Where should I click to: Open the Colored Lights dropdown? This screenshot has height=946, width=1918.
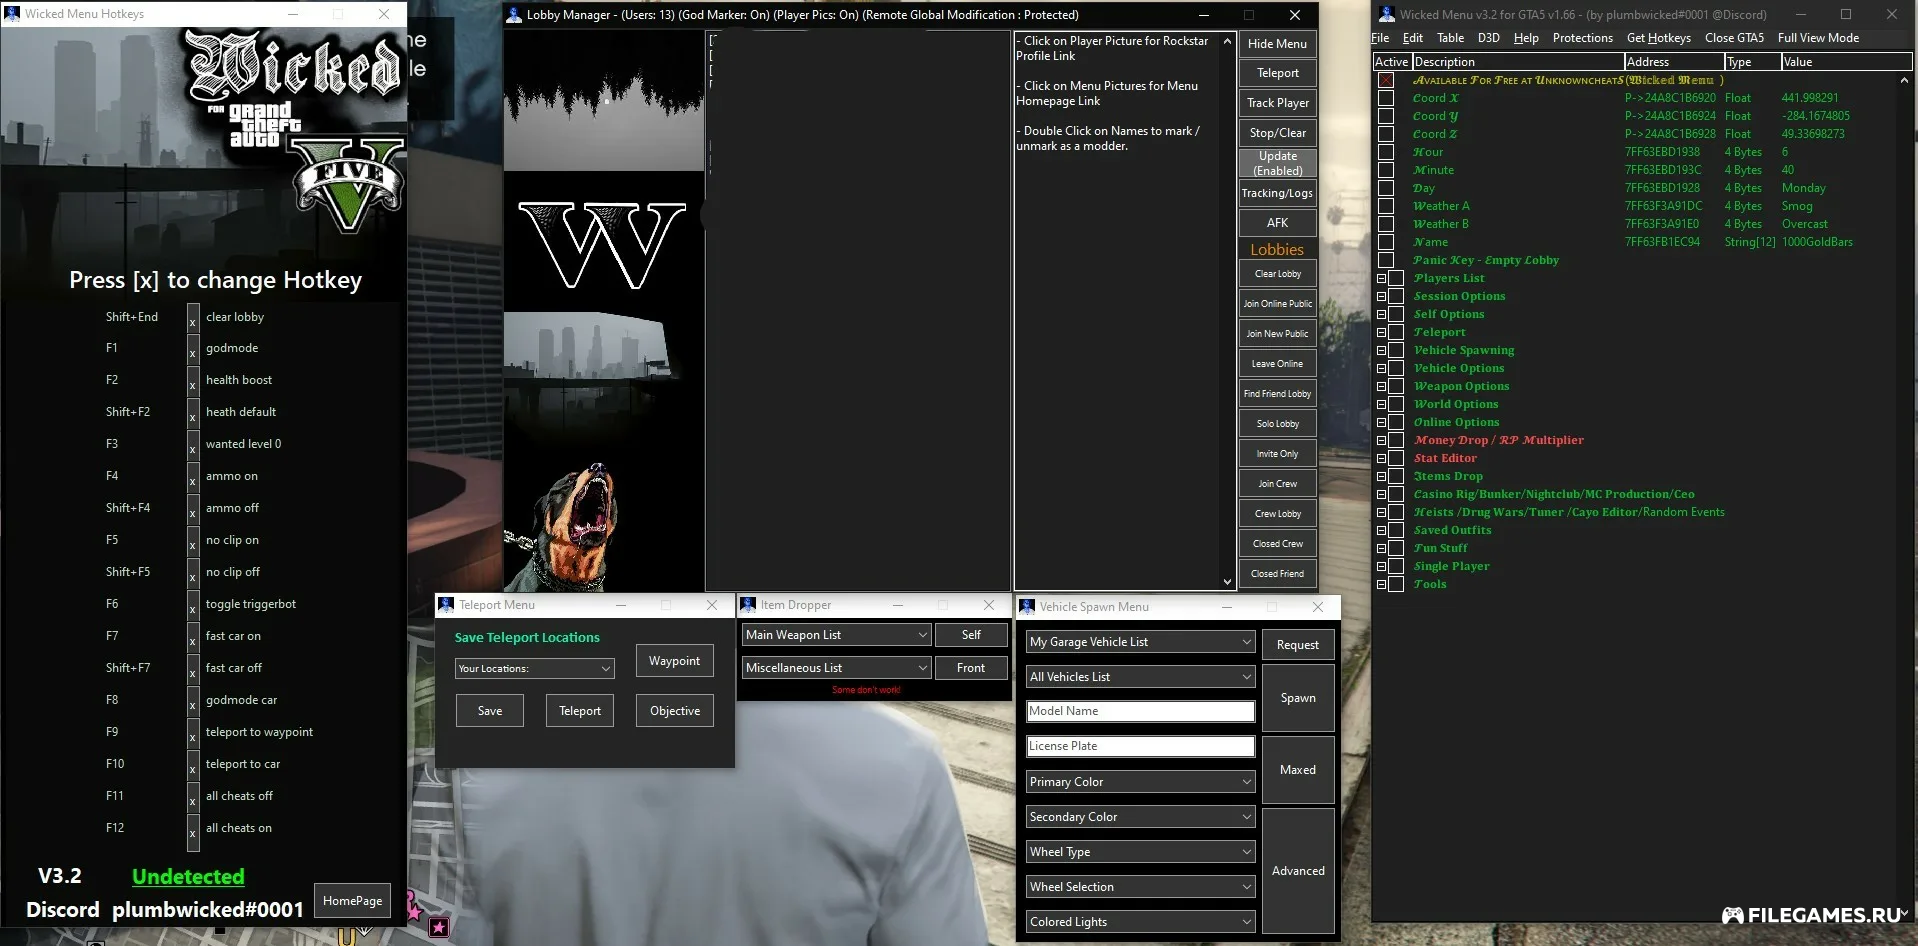click(x=1141, y=922)
